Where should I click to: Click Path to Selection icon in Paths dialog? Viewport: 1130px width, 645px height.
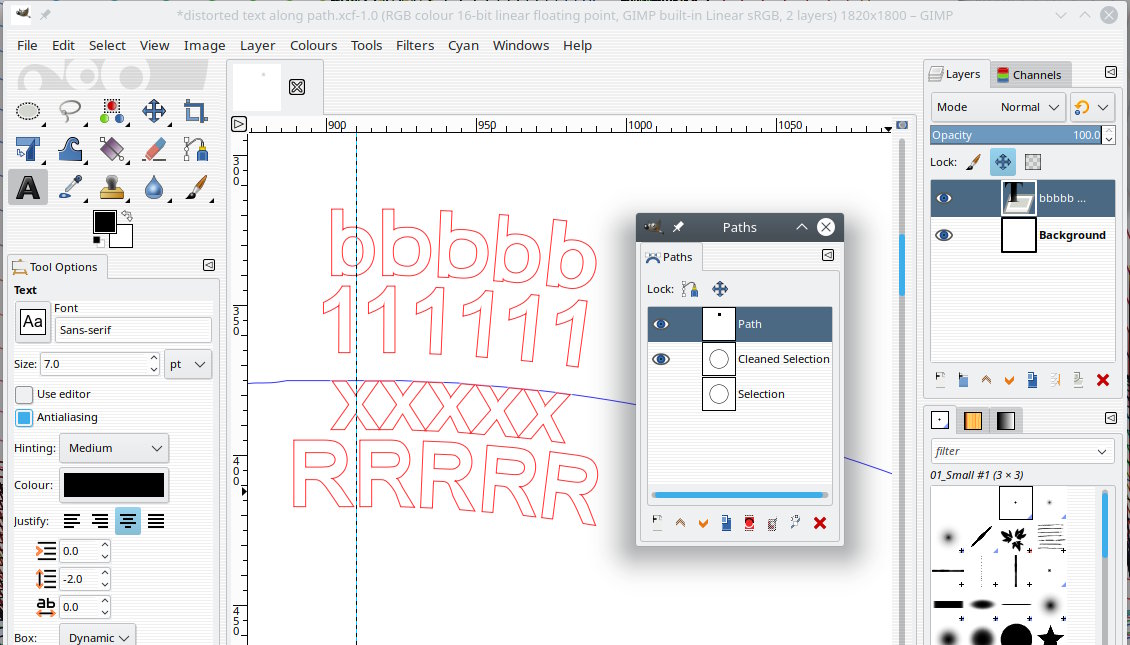click(749, 523)
